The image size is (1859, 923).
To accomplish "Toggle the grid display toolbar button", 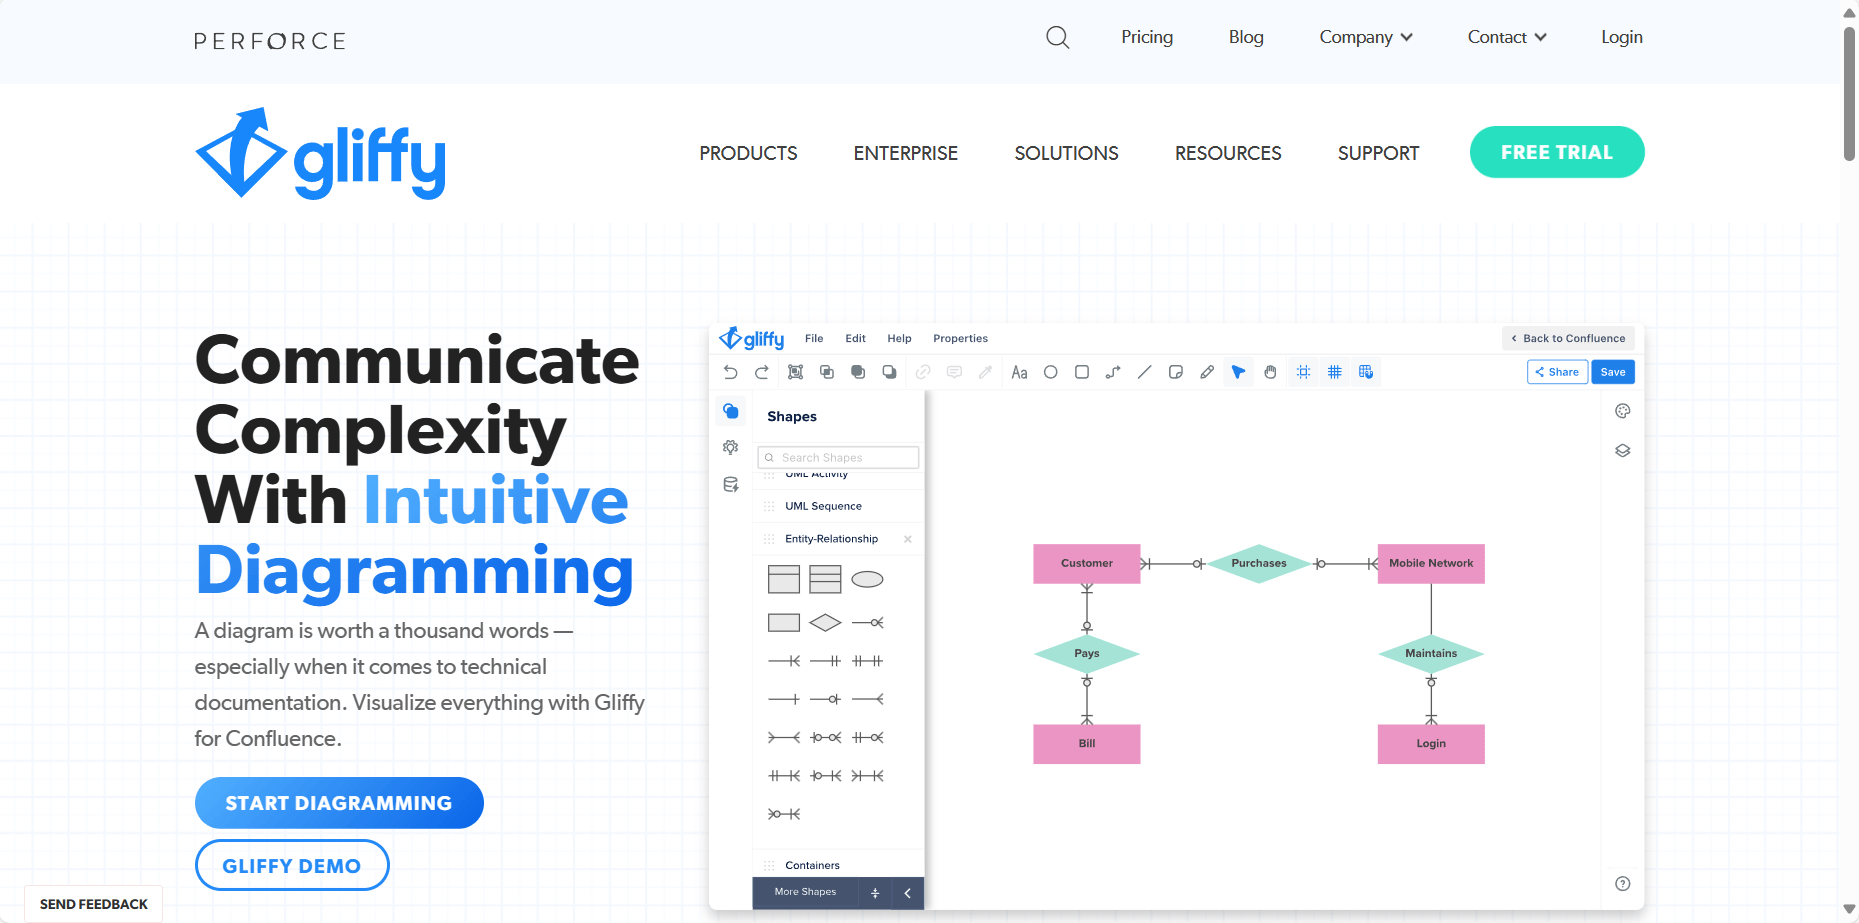I will click(1335, 372).
